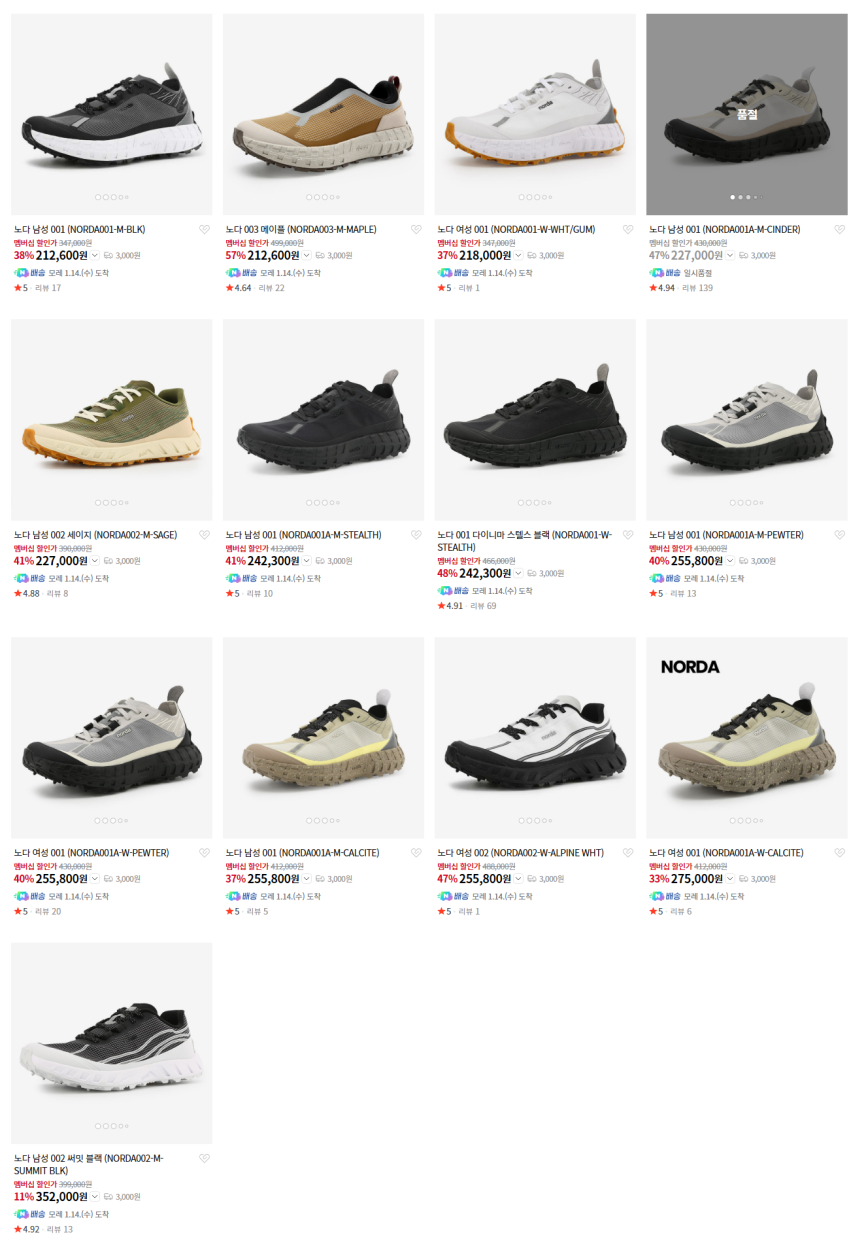Click heart icon for NORDA002-M-SUMMIT BLK
This screenshot has height=1239, width=849.
pos(204,1159)
